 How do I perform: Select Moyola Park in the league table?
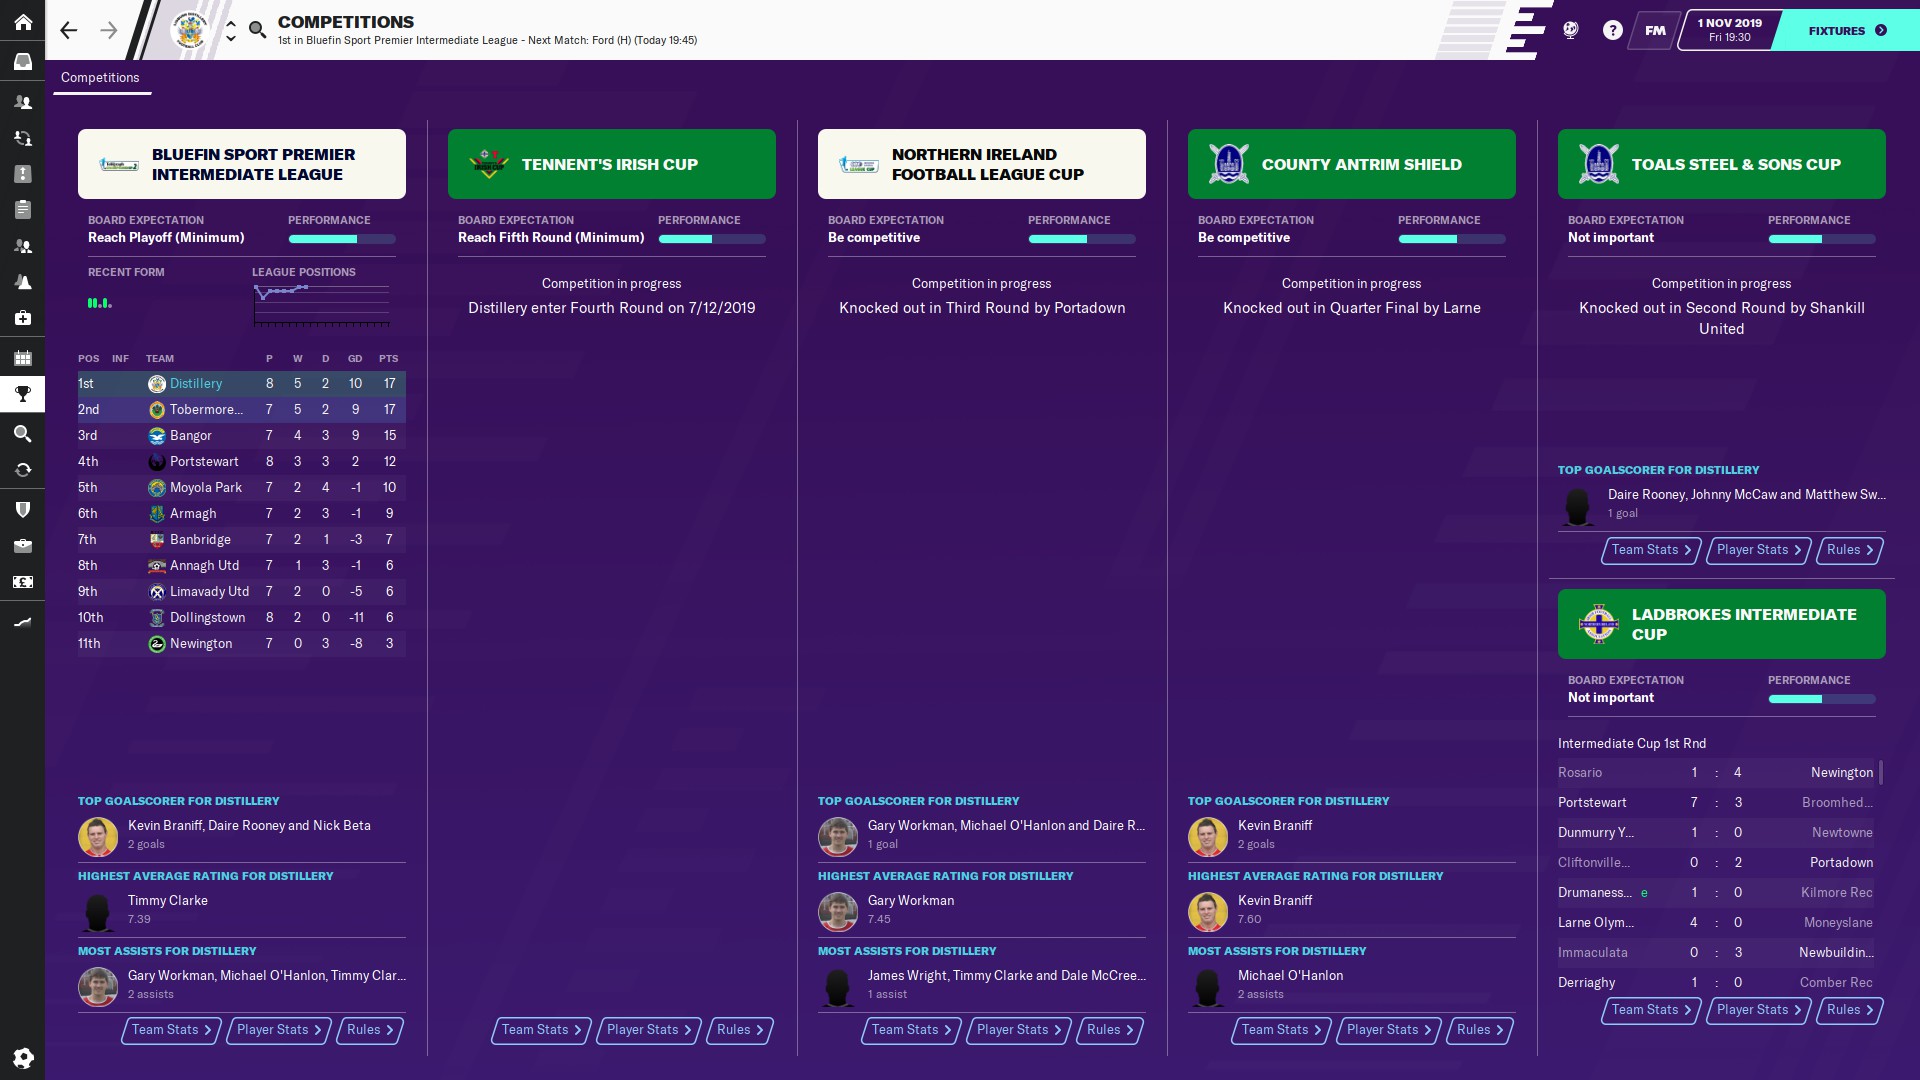pyautogui.click(x=242, y=488)
